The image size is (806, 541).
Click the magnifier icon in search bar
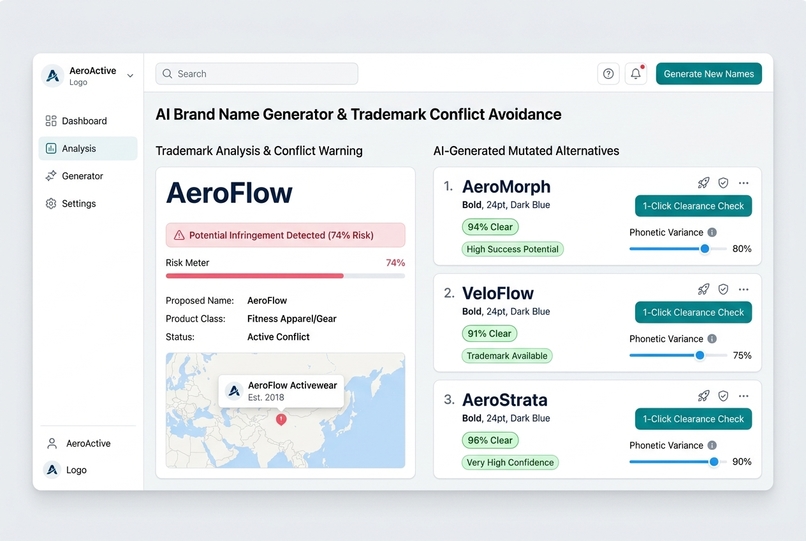click(x=167, y=74)
